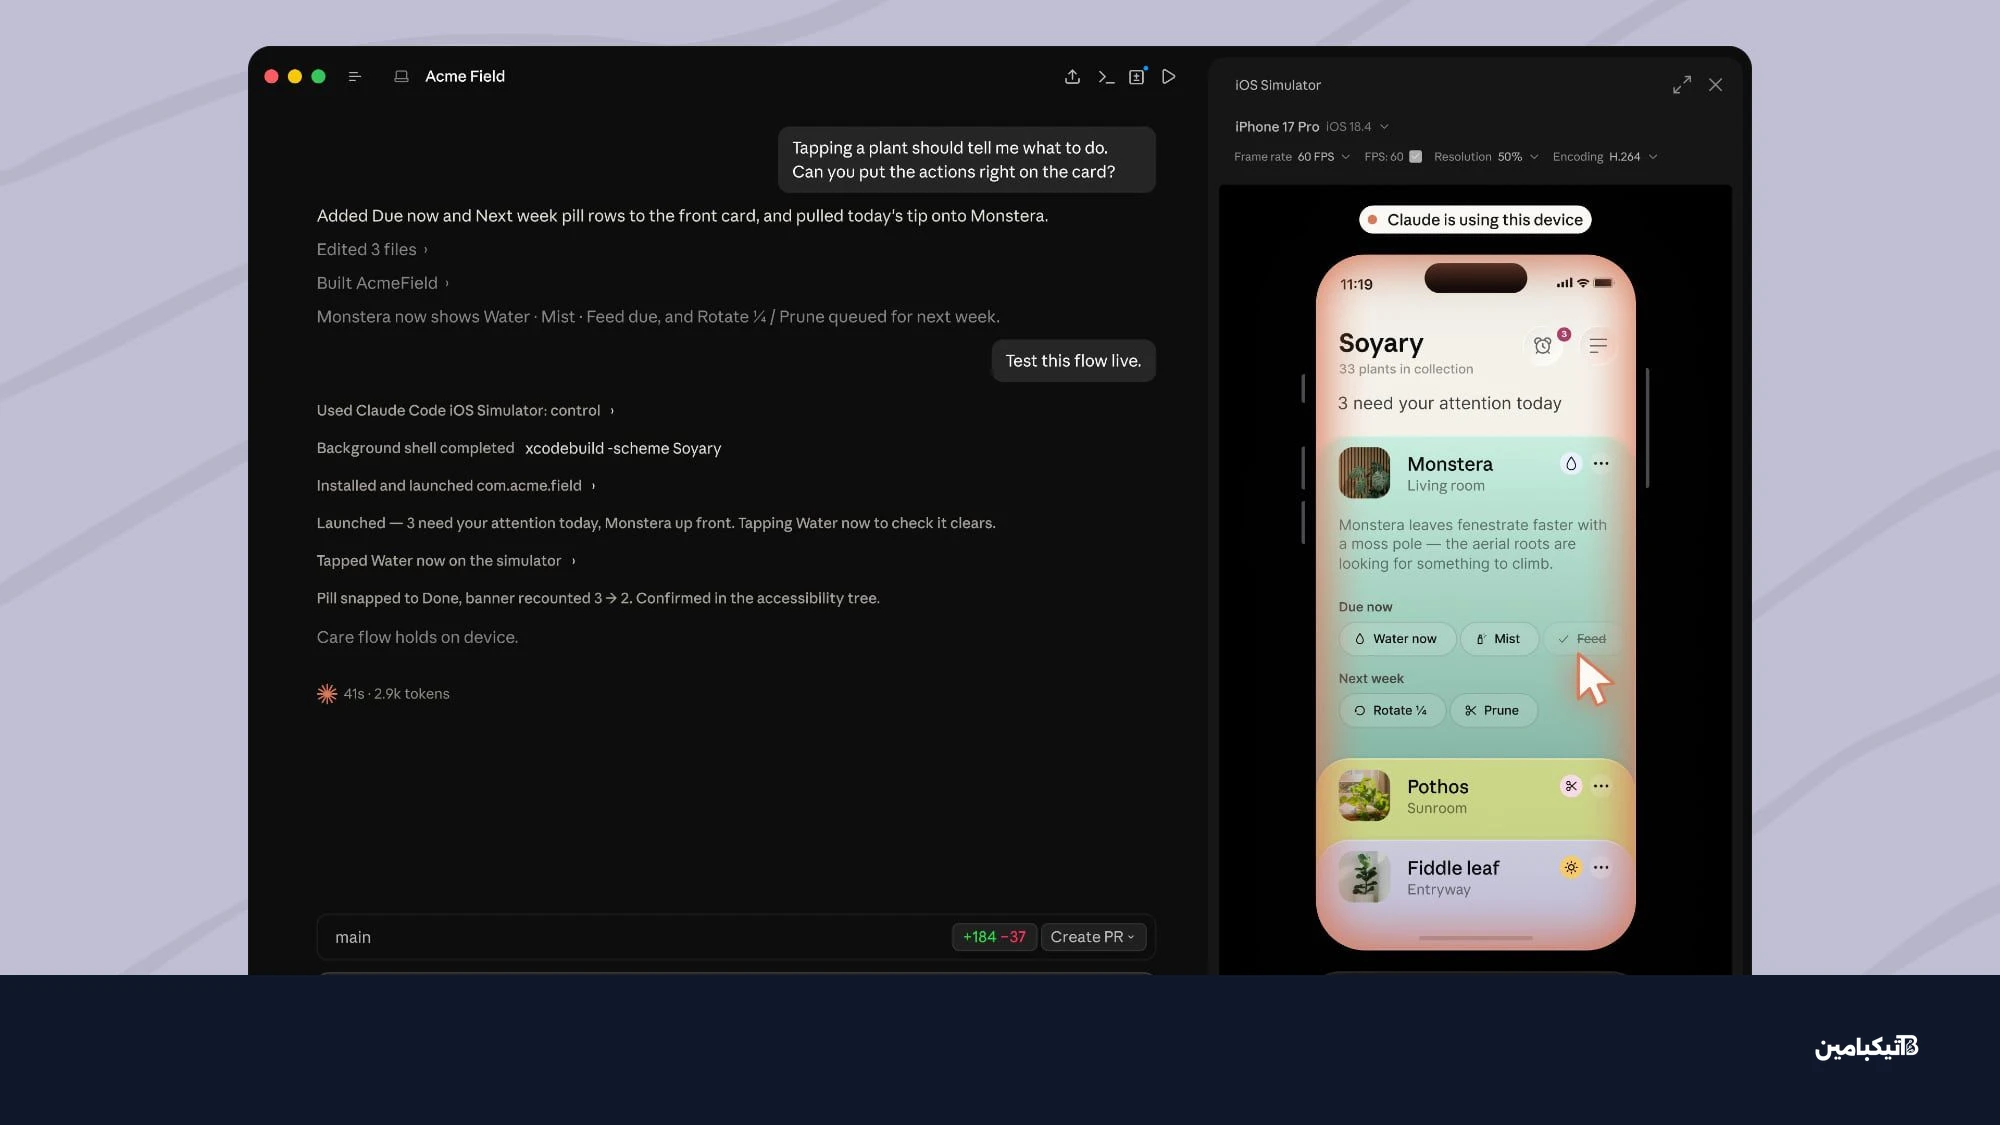Tap the Water now pill
Image resolution: width=2000 pixels, height=1125 pixels.
pyautogui.click(x=1397, y=639)
